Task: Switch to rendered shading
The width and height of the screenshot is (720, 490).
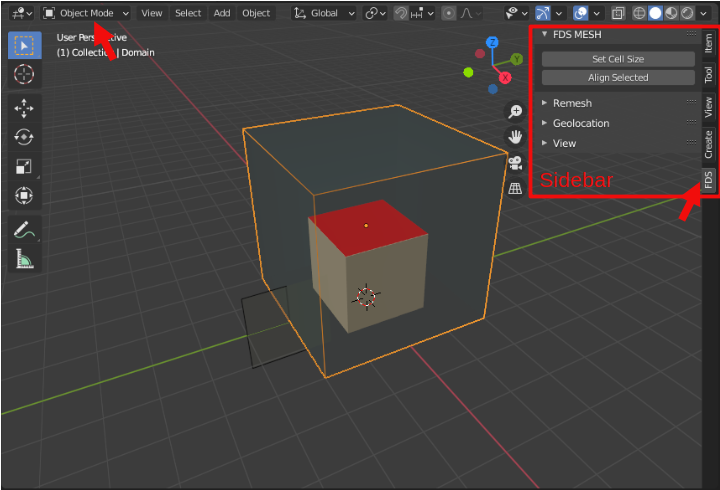Action: [687, 13]
